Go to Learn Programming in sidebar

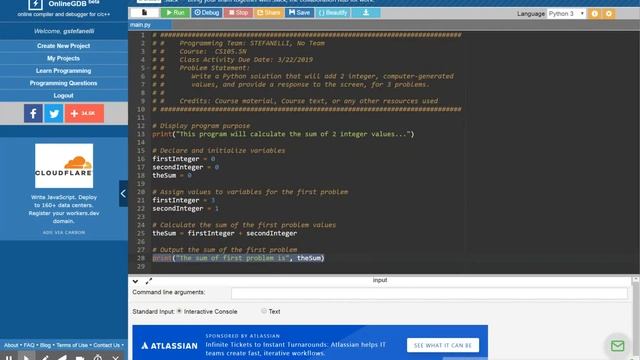click(x=63, y=71)
